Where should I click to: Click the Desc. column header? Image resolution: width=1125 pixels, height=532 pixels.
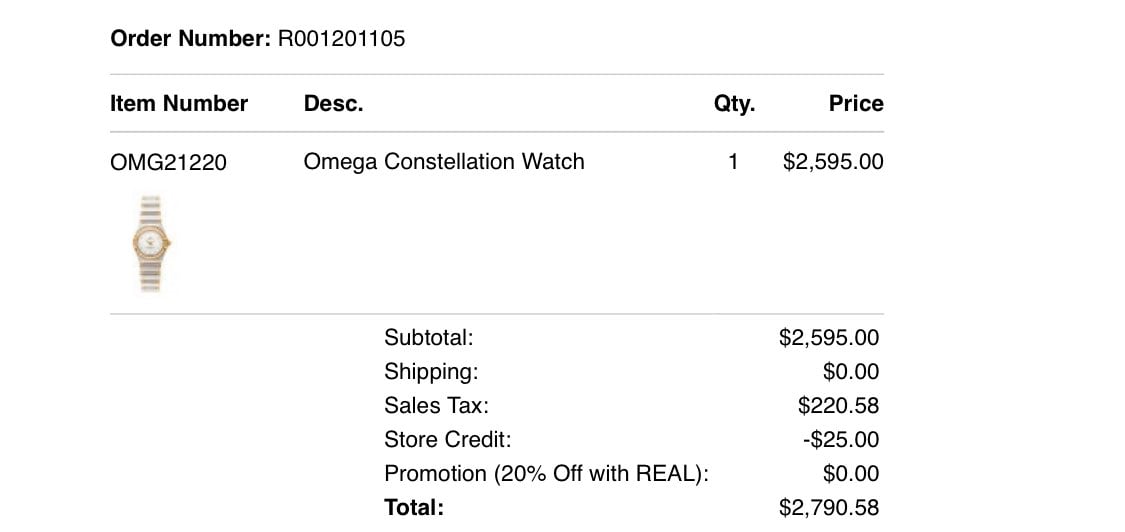(x=334, y=103)
